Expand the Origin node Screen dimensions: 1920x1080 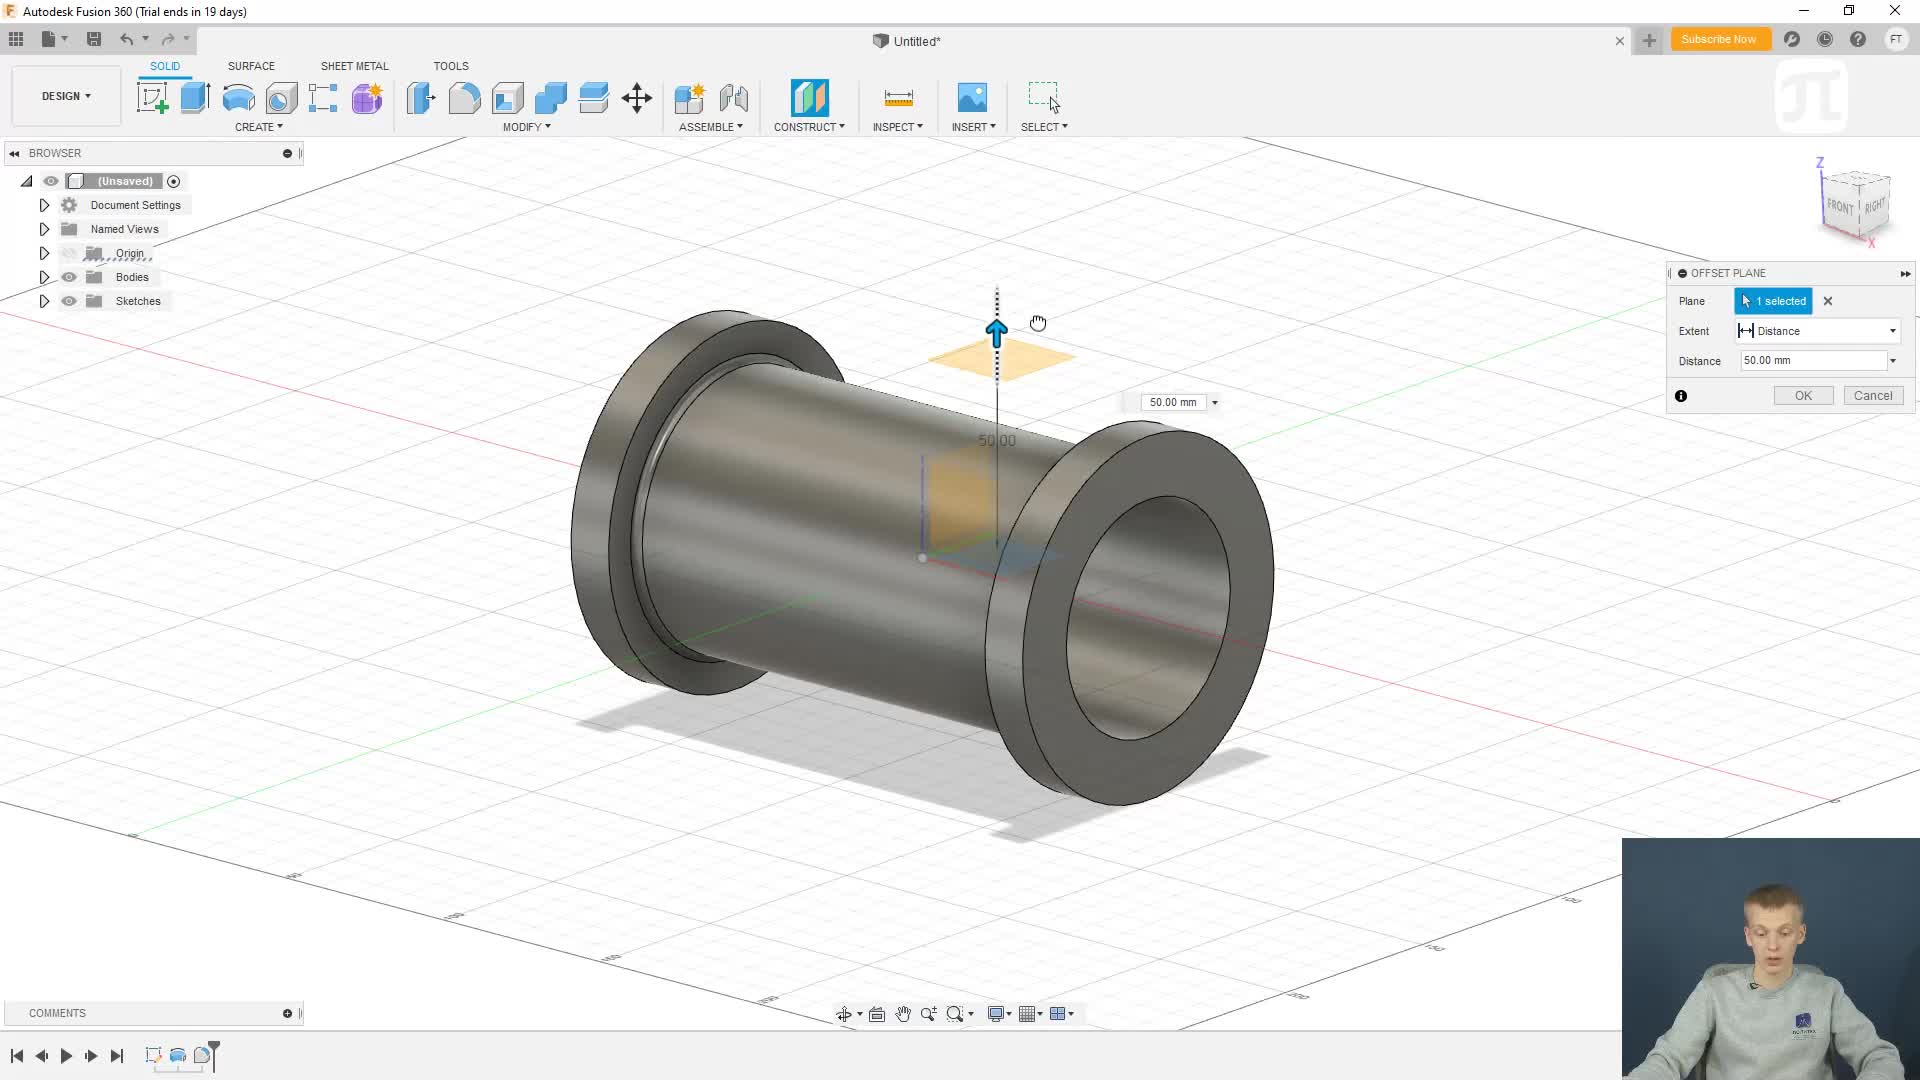[x=44, y=253]
